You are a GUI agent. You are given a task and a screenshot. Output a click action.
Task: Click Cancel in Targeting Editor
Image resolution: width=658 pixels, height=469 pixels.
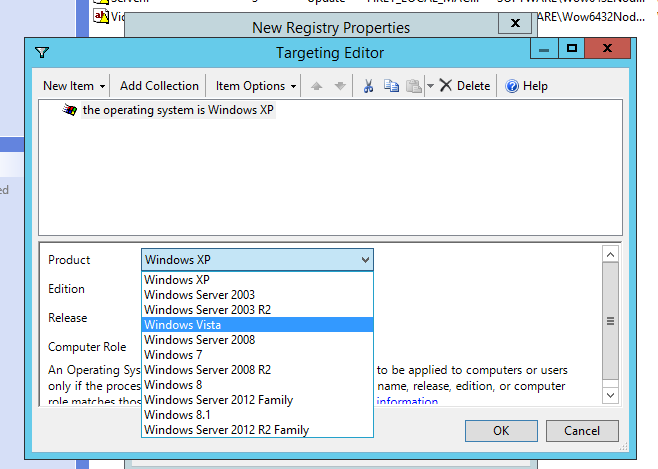point(582,431)
